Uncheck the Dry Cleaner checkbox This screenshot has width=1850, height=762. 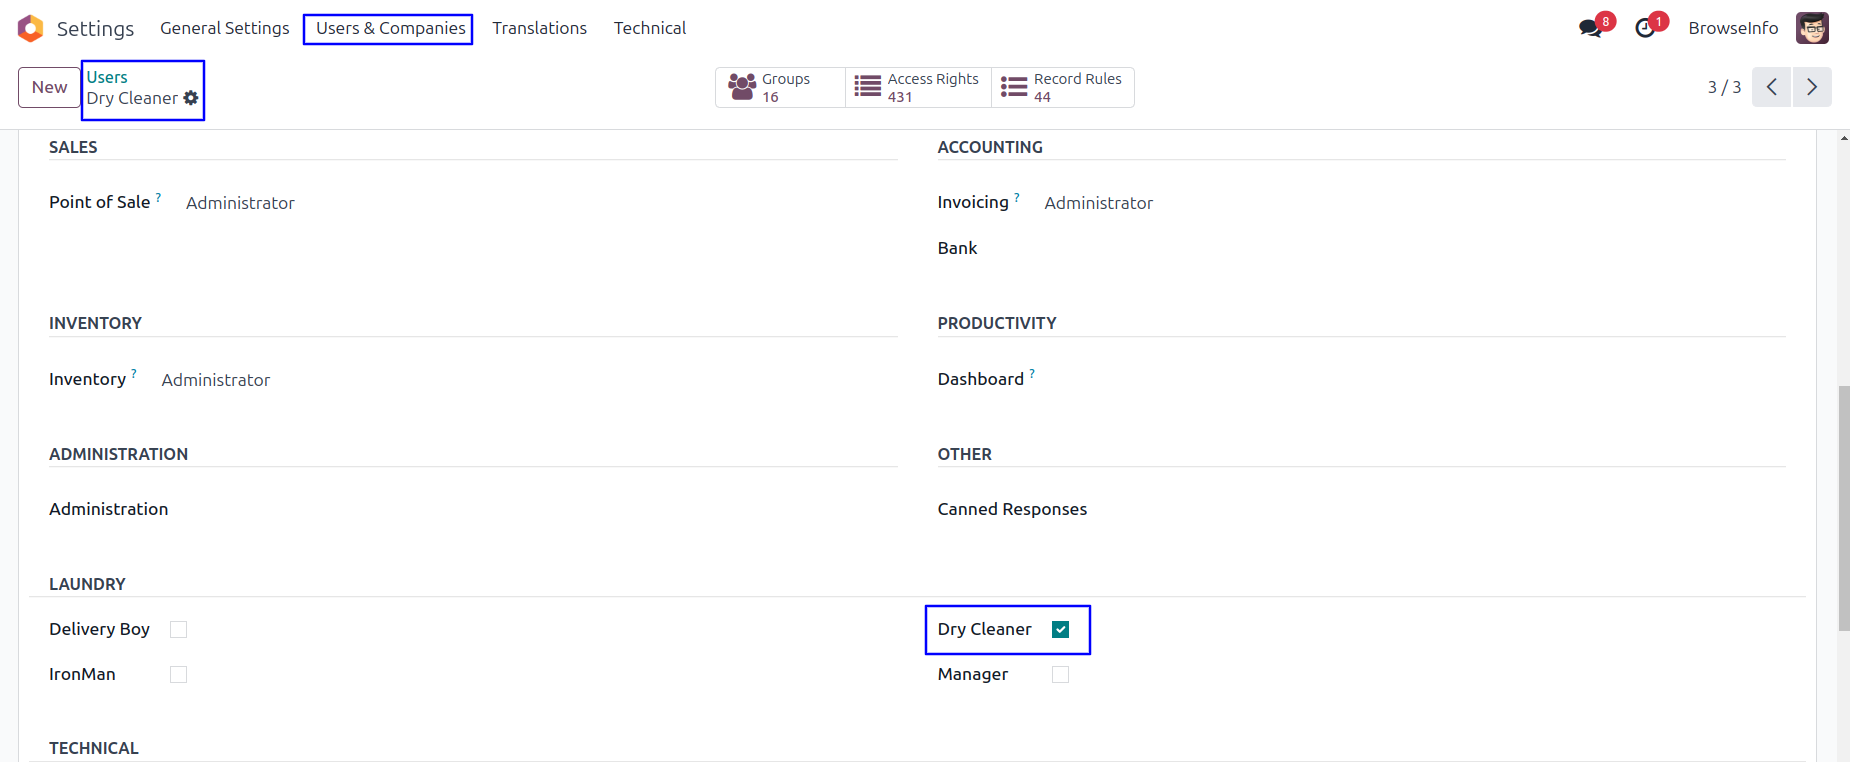point(1061,629)
